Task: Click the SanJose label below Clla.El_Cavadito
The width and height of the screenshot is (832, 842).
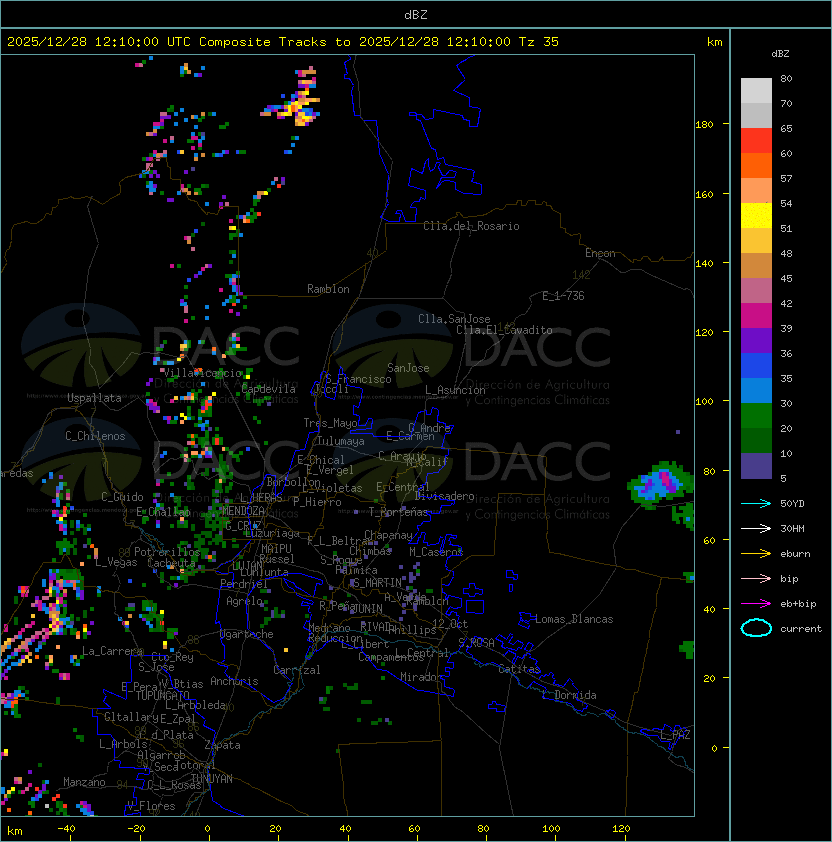Action: tap(408, 368)
